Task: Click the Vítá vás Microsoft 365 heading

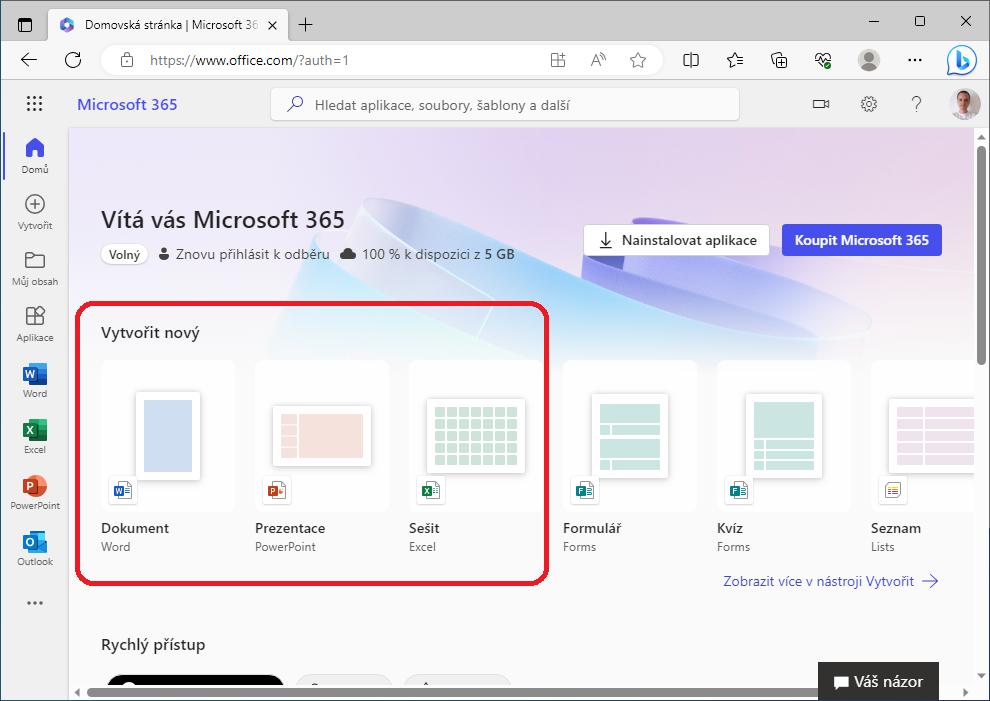Action: 223,220
